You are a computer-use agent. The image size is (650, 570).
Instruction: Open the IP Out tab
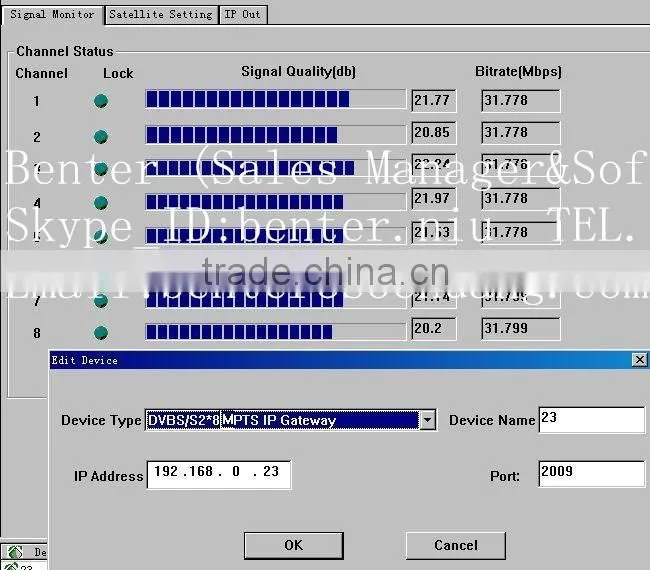coord(243,15)
